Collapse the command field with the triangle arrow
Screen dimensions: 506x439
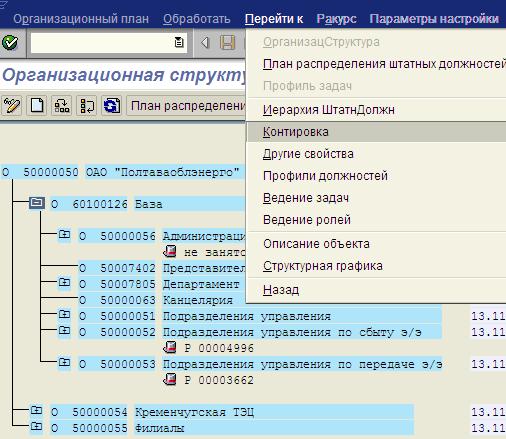[205, 43]
